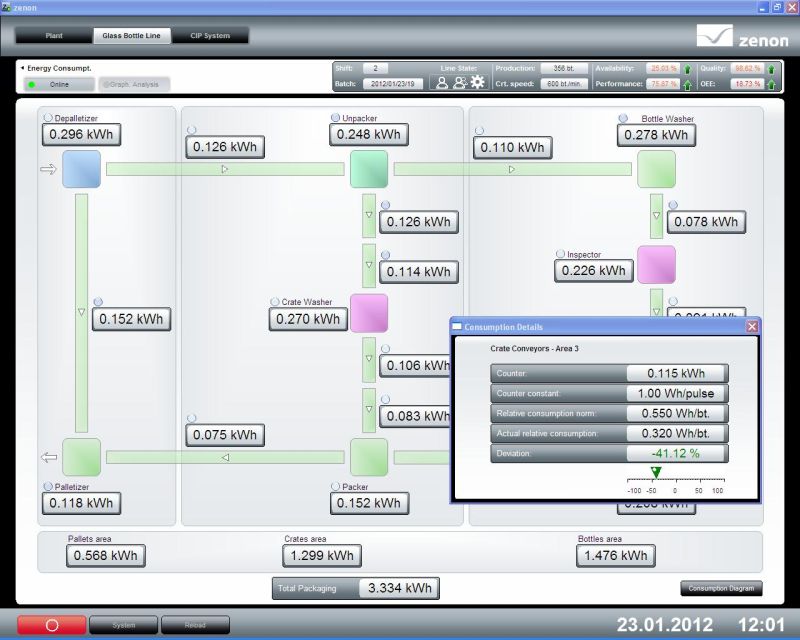Select the pink Inspector machine block
This screenshot has height=640, width=800.
click(x=656, y=264)
